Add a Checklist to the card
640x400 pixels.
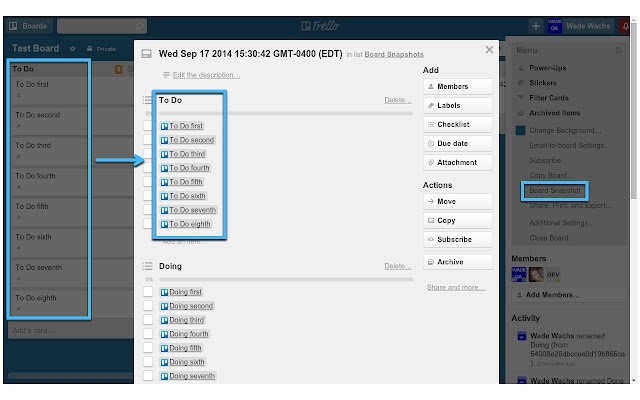point(458,124)
